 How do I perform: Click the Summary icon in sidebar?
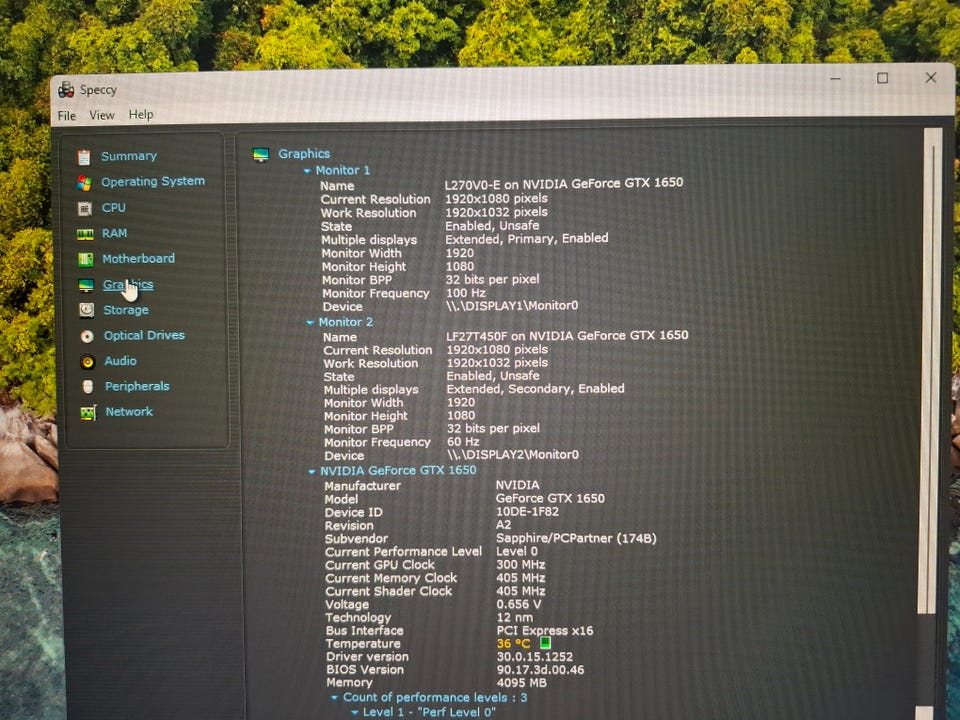click(84, 157)
